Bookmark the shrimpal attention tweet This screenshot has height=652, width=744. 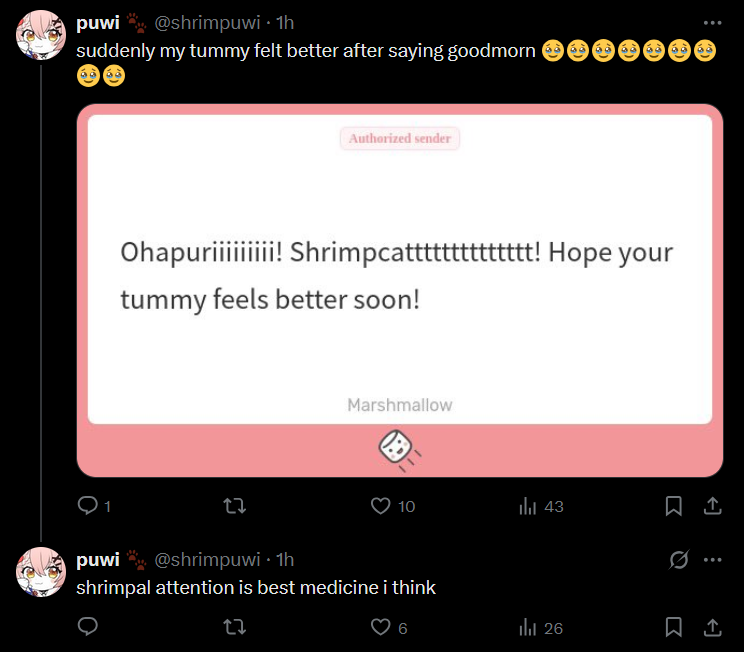(x=674, y=627)
